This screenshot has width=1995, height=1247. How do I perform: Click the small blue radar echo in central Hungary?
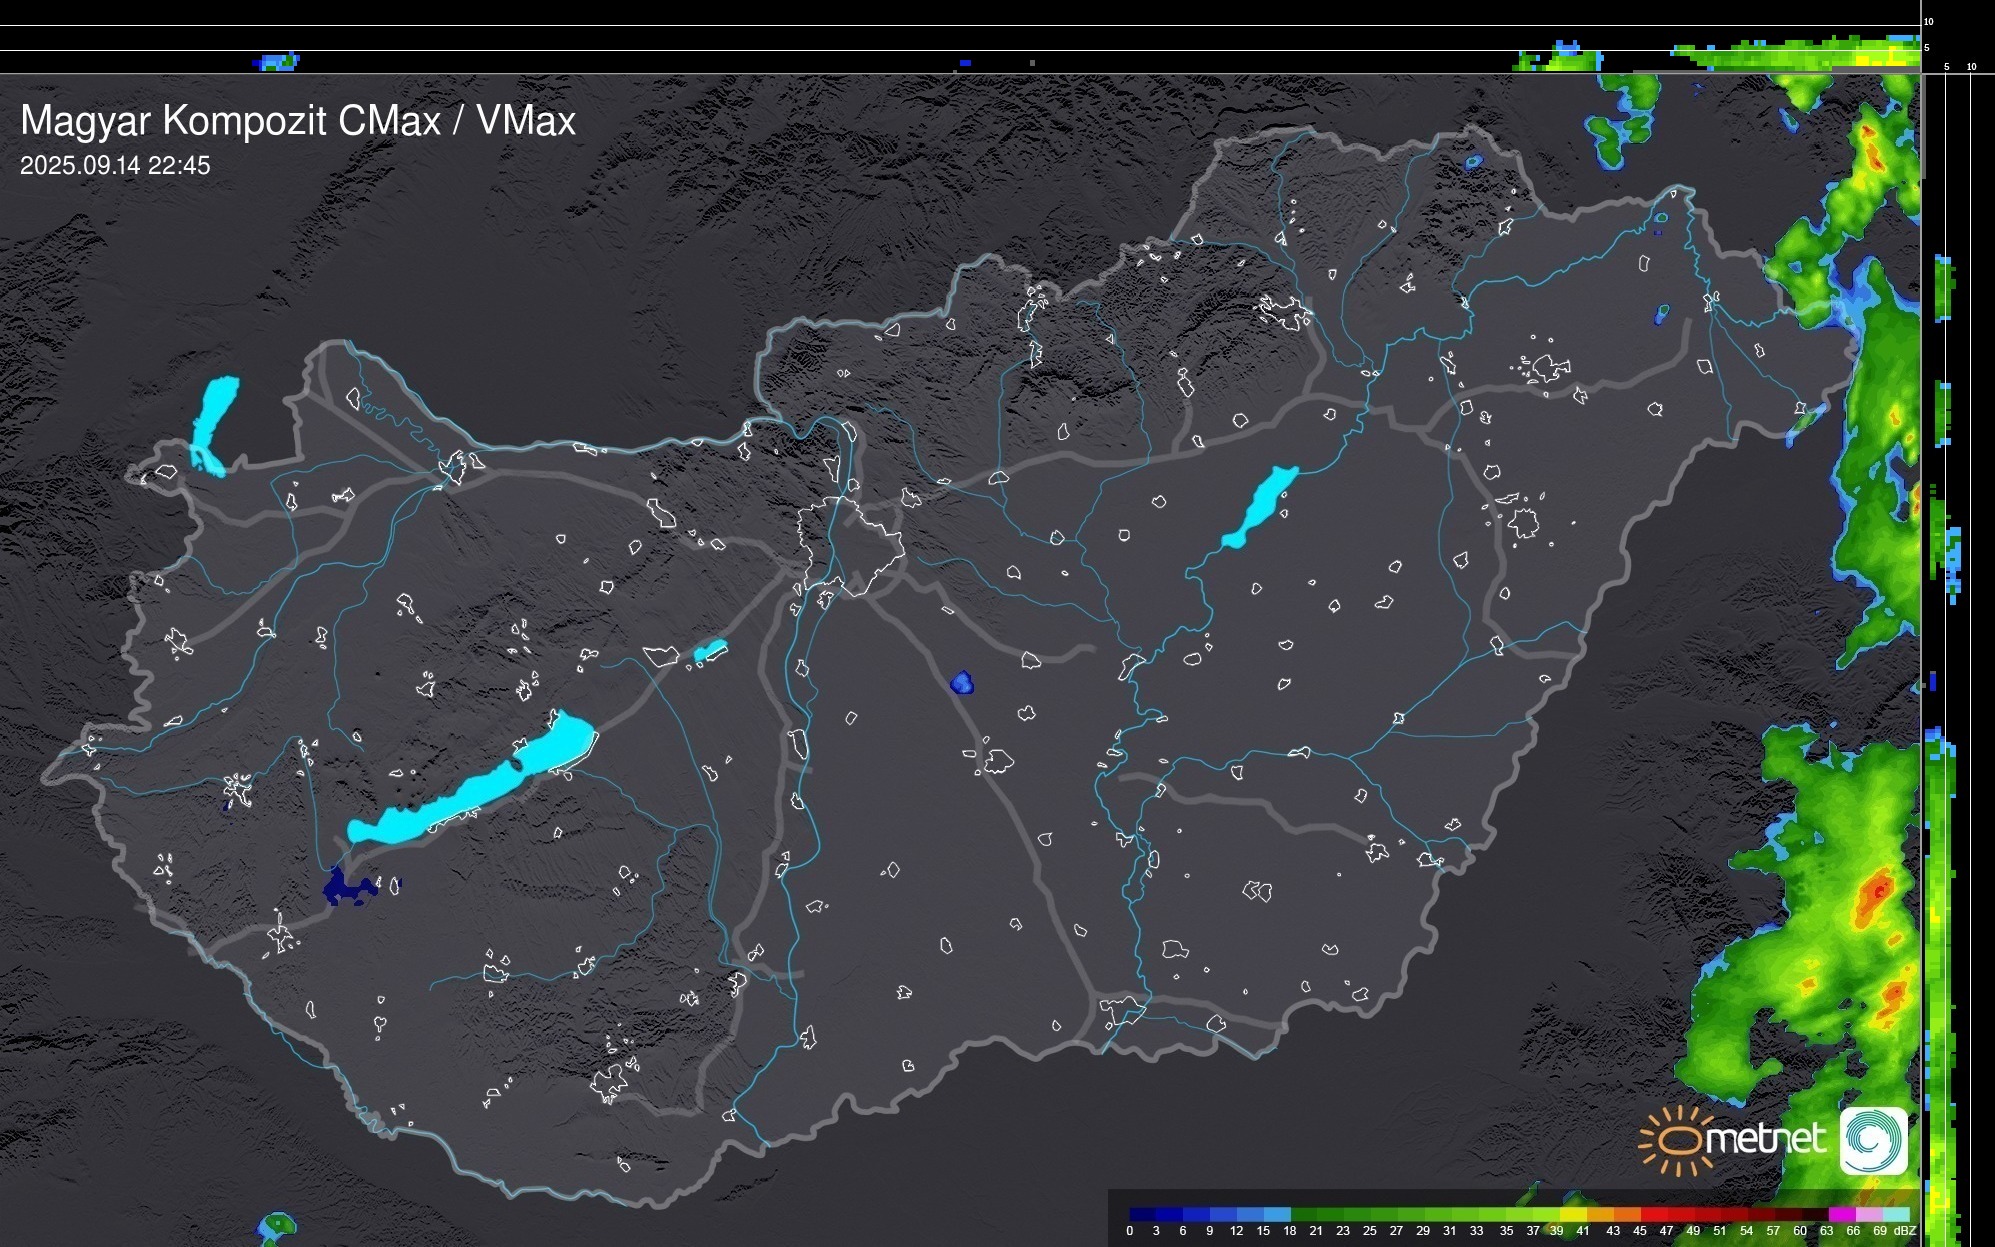(x=962, y=683)
